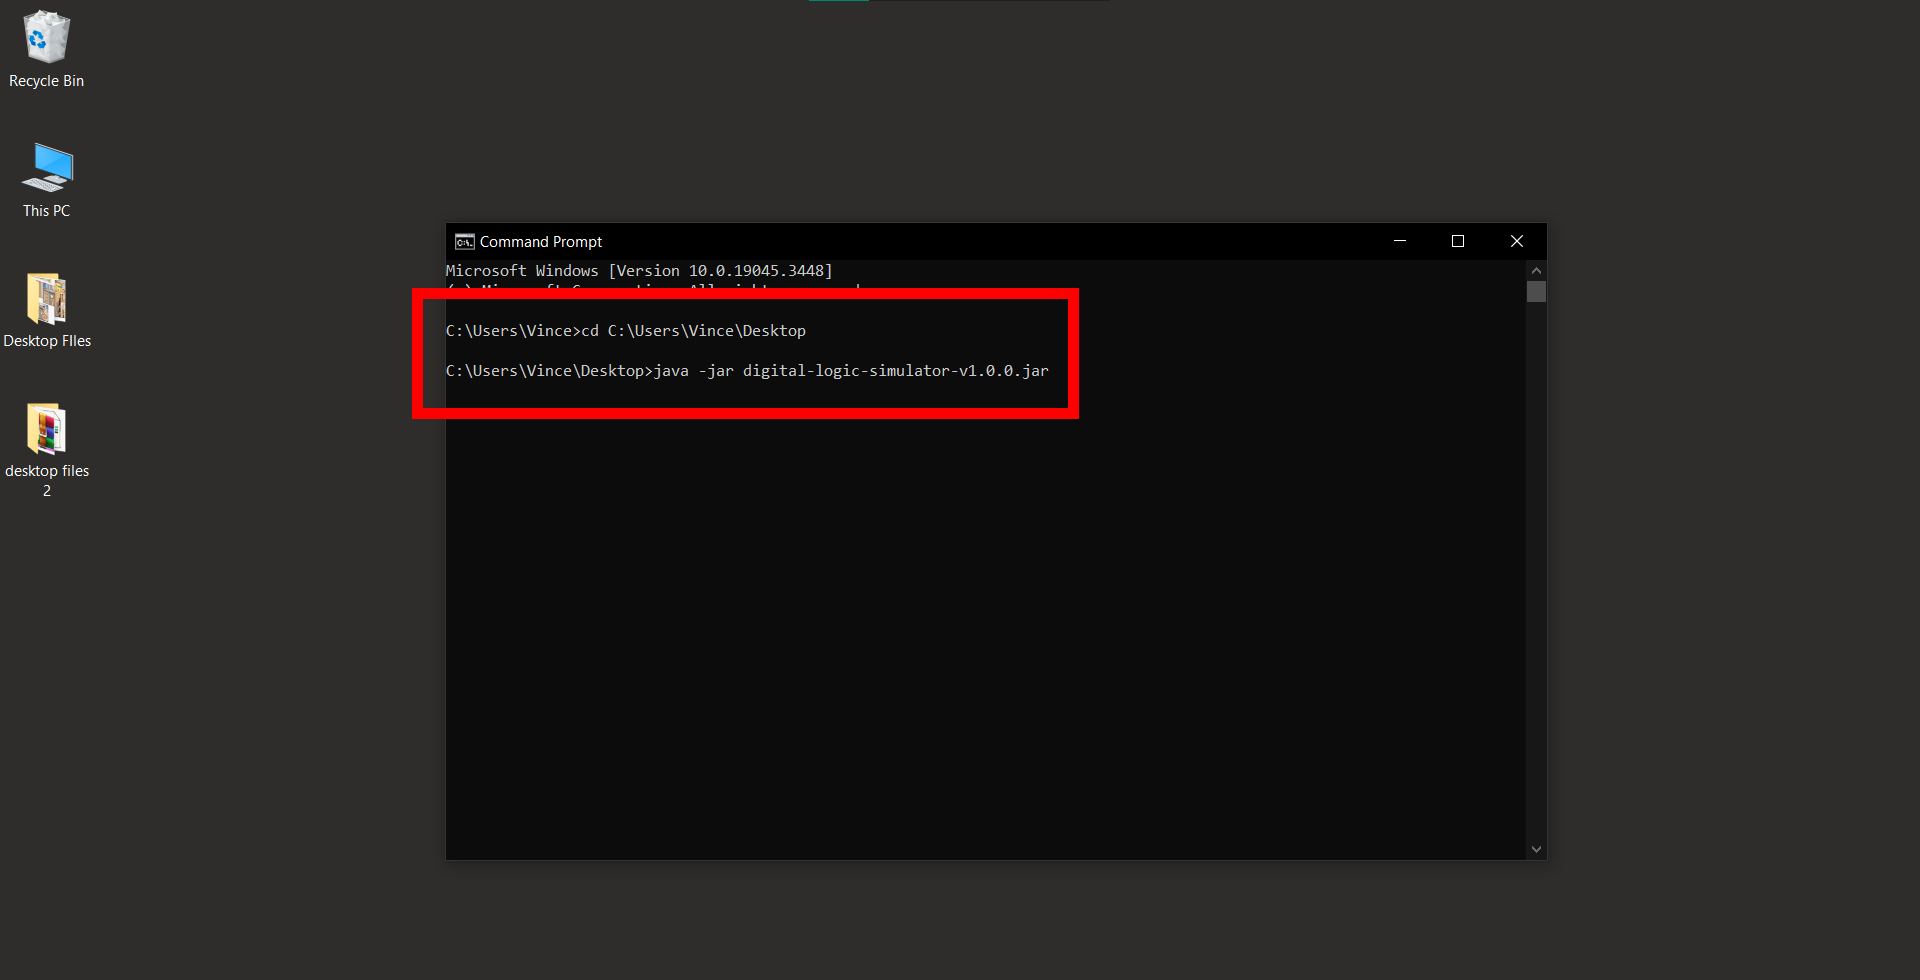Open the Desktop FIles folder
The height and width of the screenshot is (980, 1920).
point(46,300)
